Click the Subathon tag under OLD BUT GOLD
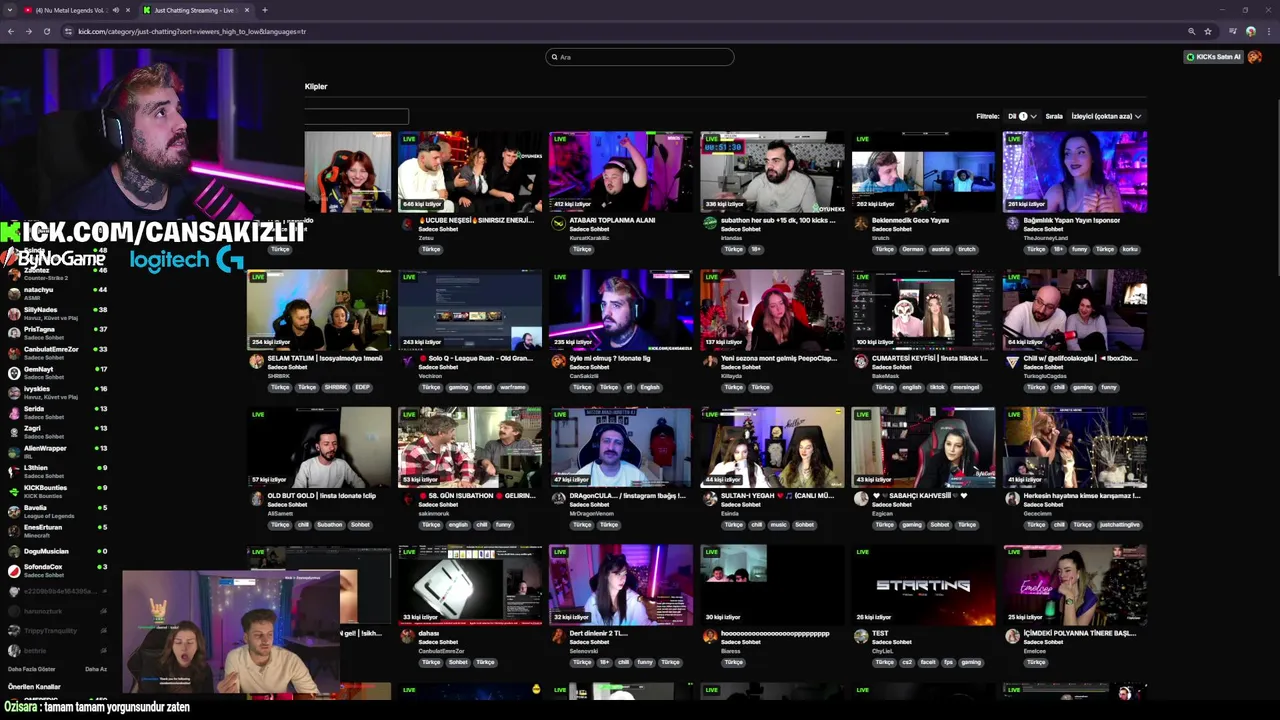The image size is (1280, 720). pos(329,525)
